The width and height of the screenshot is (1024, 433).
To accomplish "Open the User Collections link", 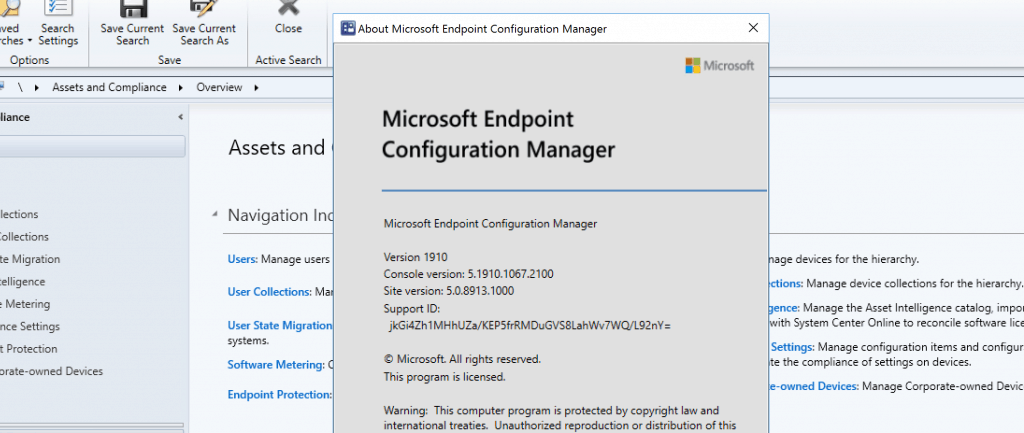I will pyautogui.click(x=269, y=292).
